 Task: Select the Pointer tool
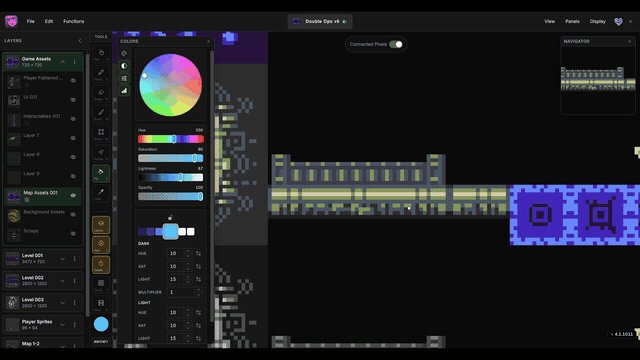(x=101, y=153)
